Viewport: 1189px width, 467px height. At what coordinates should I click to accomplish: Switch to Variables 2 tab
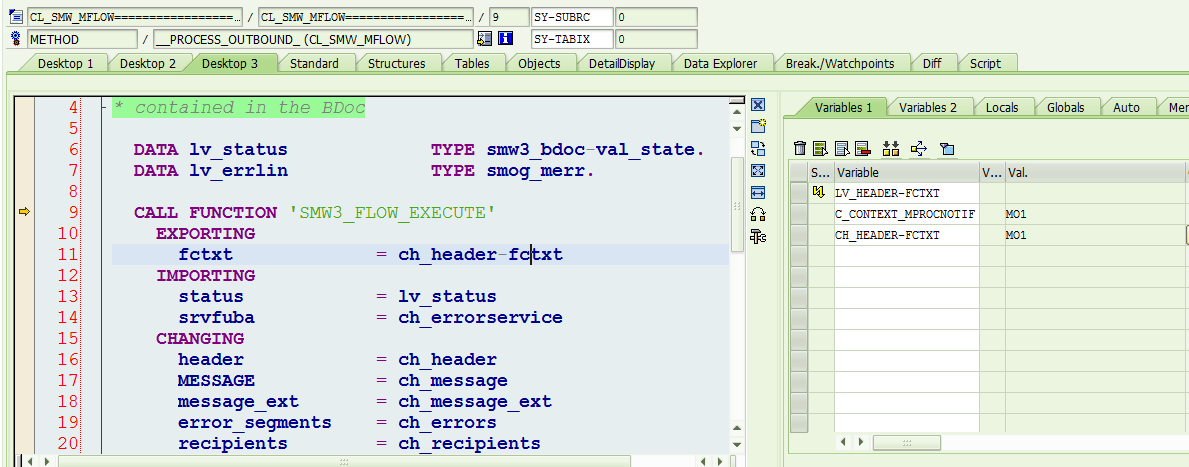(927, 108)
